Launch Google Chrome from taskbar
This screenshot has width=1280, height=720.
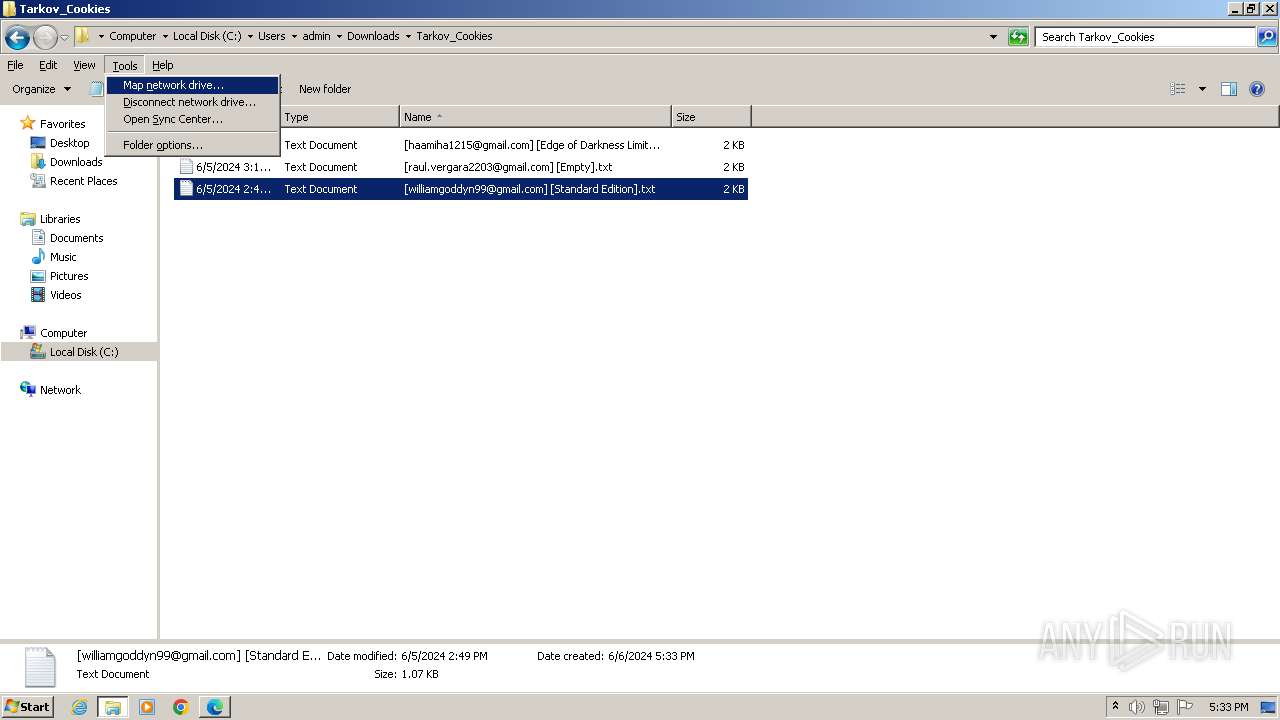[181, 707]
